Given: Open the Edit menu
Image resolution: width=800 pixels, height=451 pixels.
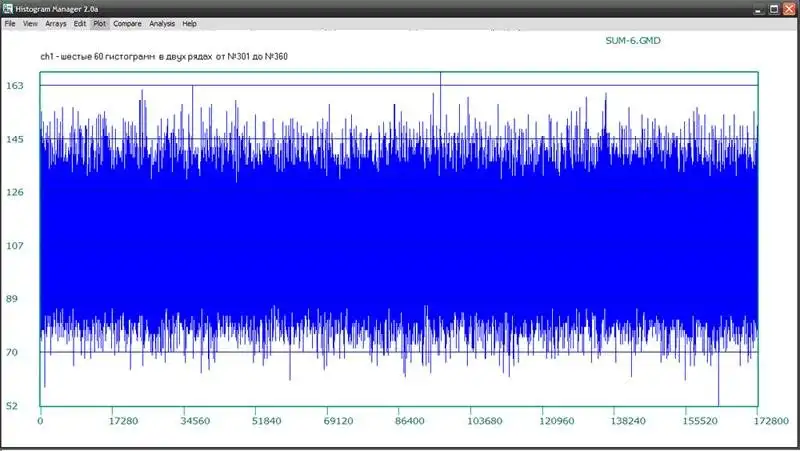Looking at the screenshot, I should [80, 23].
